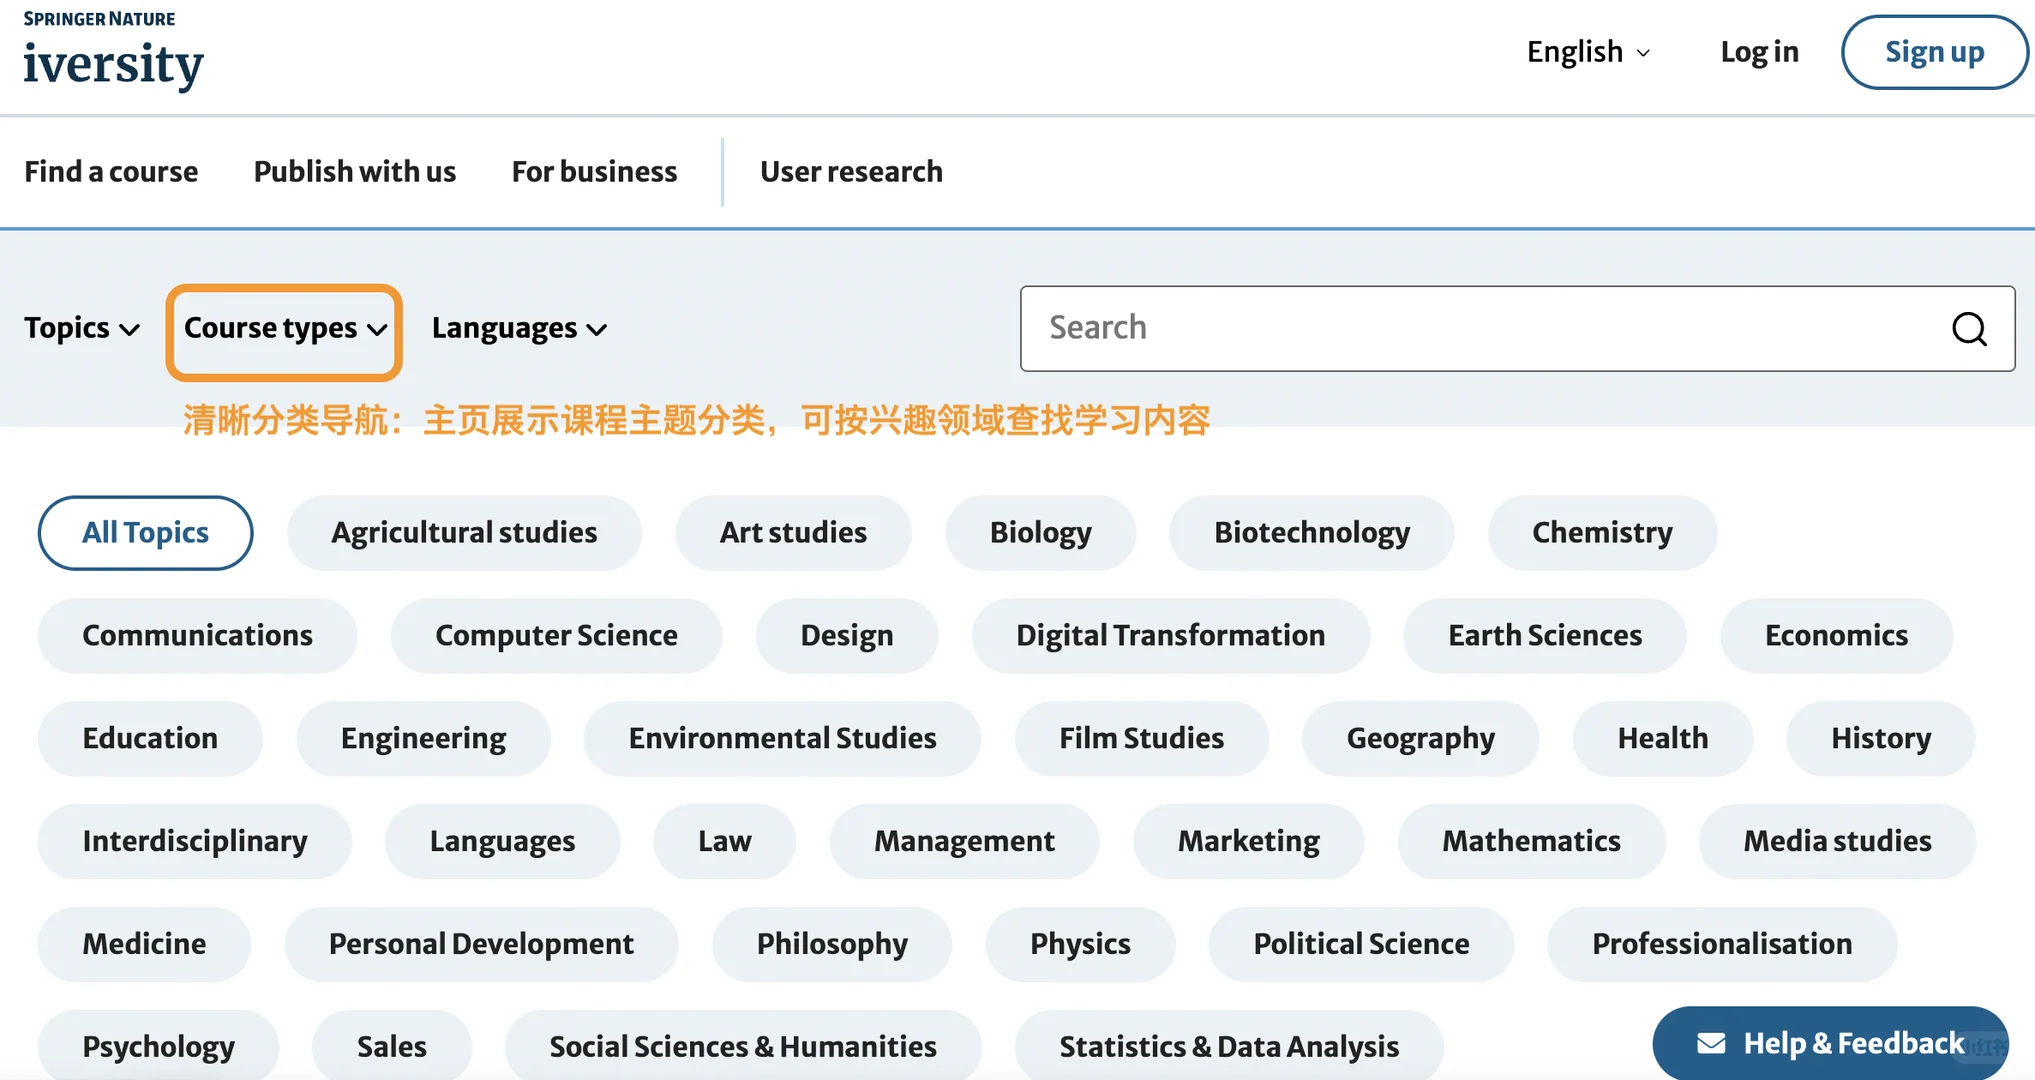Select the Biology topic pill
The width and height of the screenshot is (2035, 1080).
point(1040,532)
